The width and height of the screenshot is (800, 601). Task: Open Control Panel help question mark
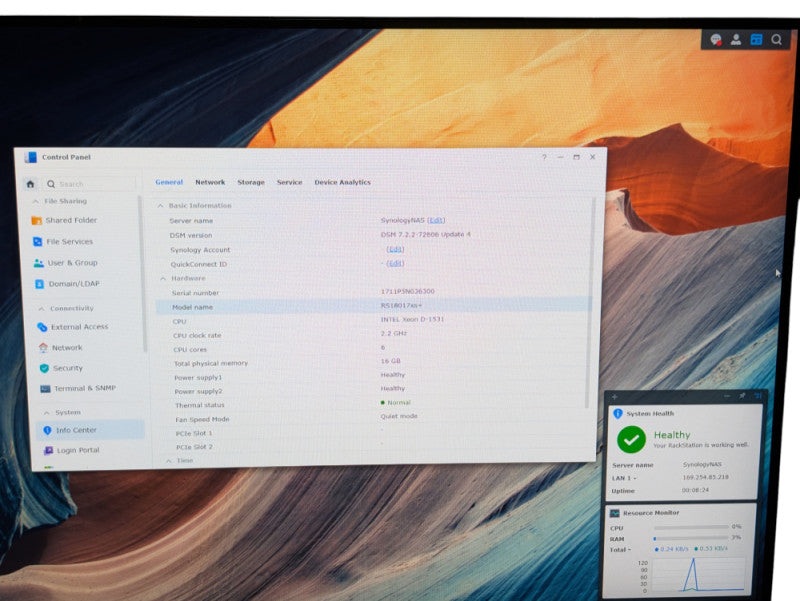tap(544, 157)
